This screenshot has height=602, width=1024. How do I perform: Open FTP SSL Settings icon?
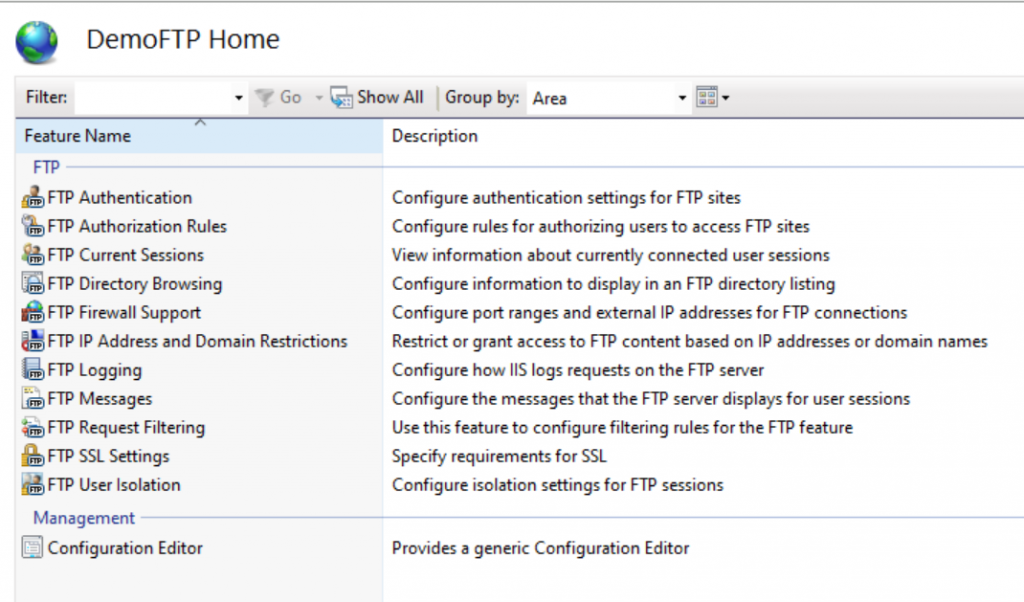click(x=33, y=456)
